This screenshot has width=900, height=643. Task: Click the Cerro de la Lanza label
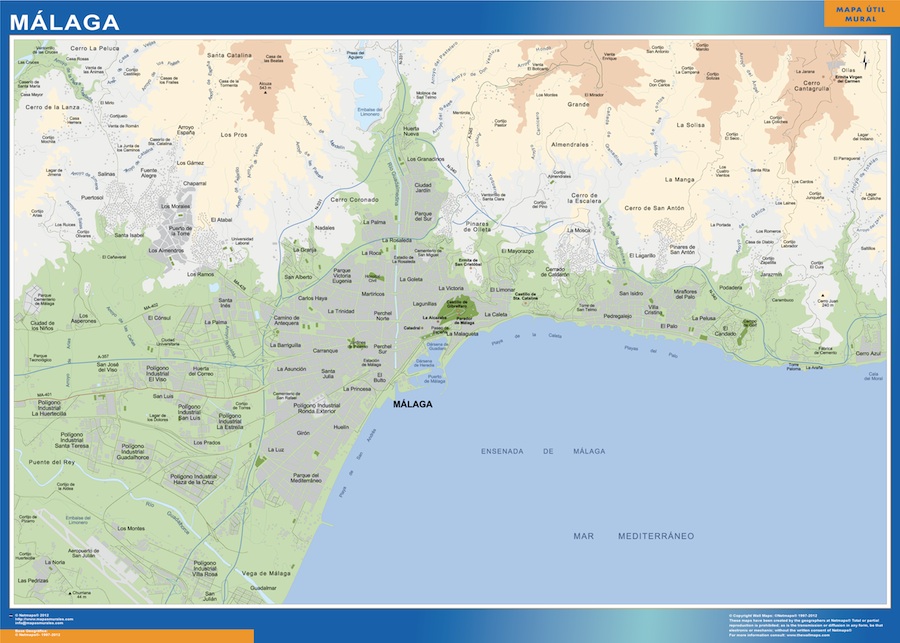click(53, 107)
